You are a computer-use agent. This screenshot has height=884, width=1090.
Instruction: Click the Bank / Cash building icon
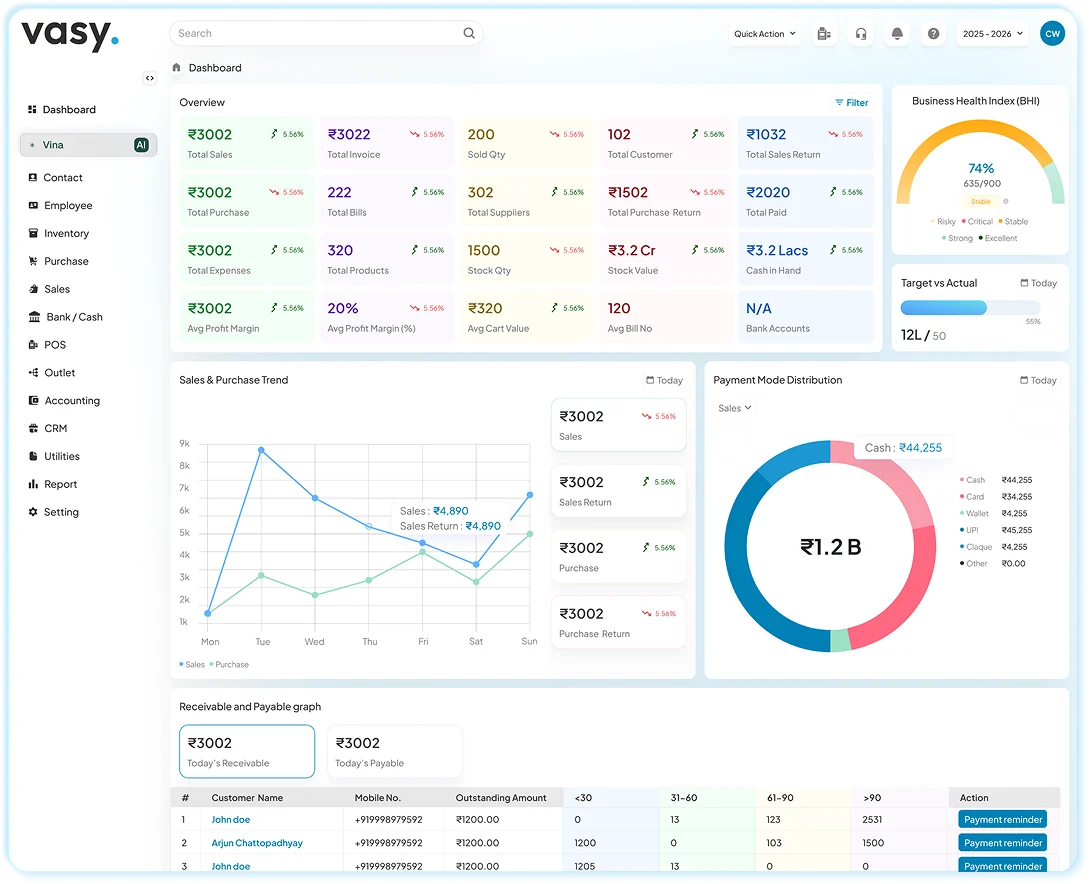34,316
